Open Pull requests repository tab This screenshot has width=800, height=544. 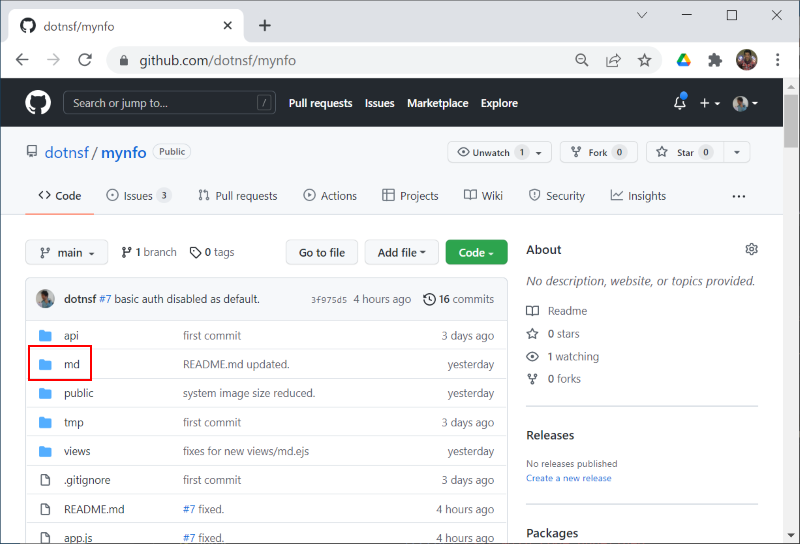tap(238, 196)
